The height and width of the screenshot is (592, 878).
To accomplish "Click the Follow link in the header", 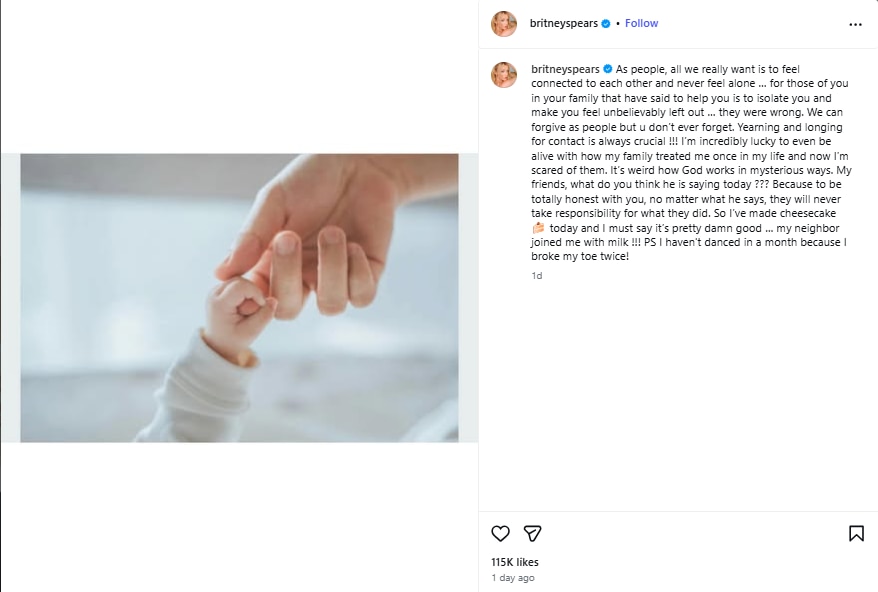I will tap(641, 23).
